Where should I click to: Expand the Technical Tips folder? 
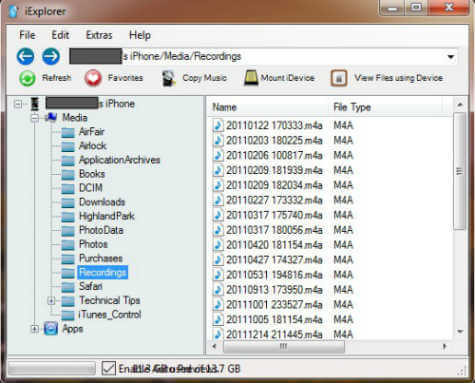coord(51,301)
